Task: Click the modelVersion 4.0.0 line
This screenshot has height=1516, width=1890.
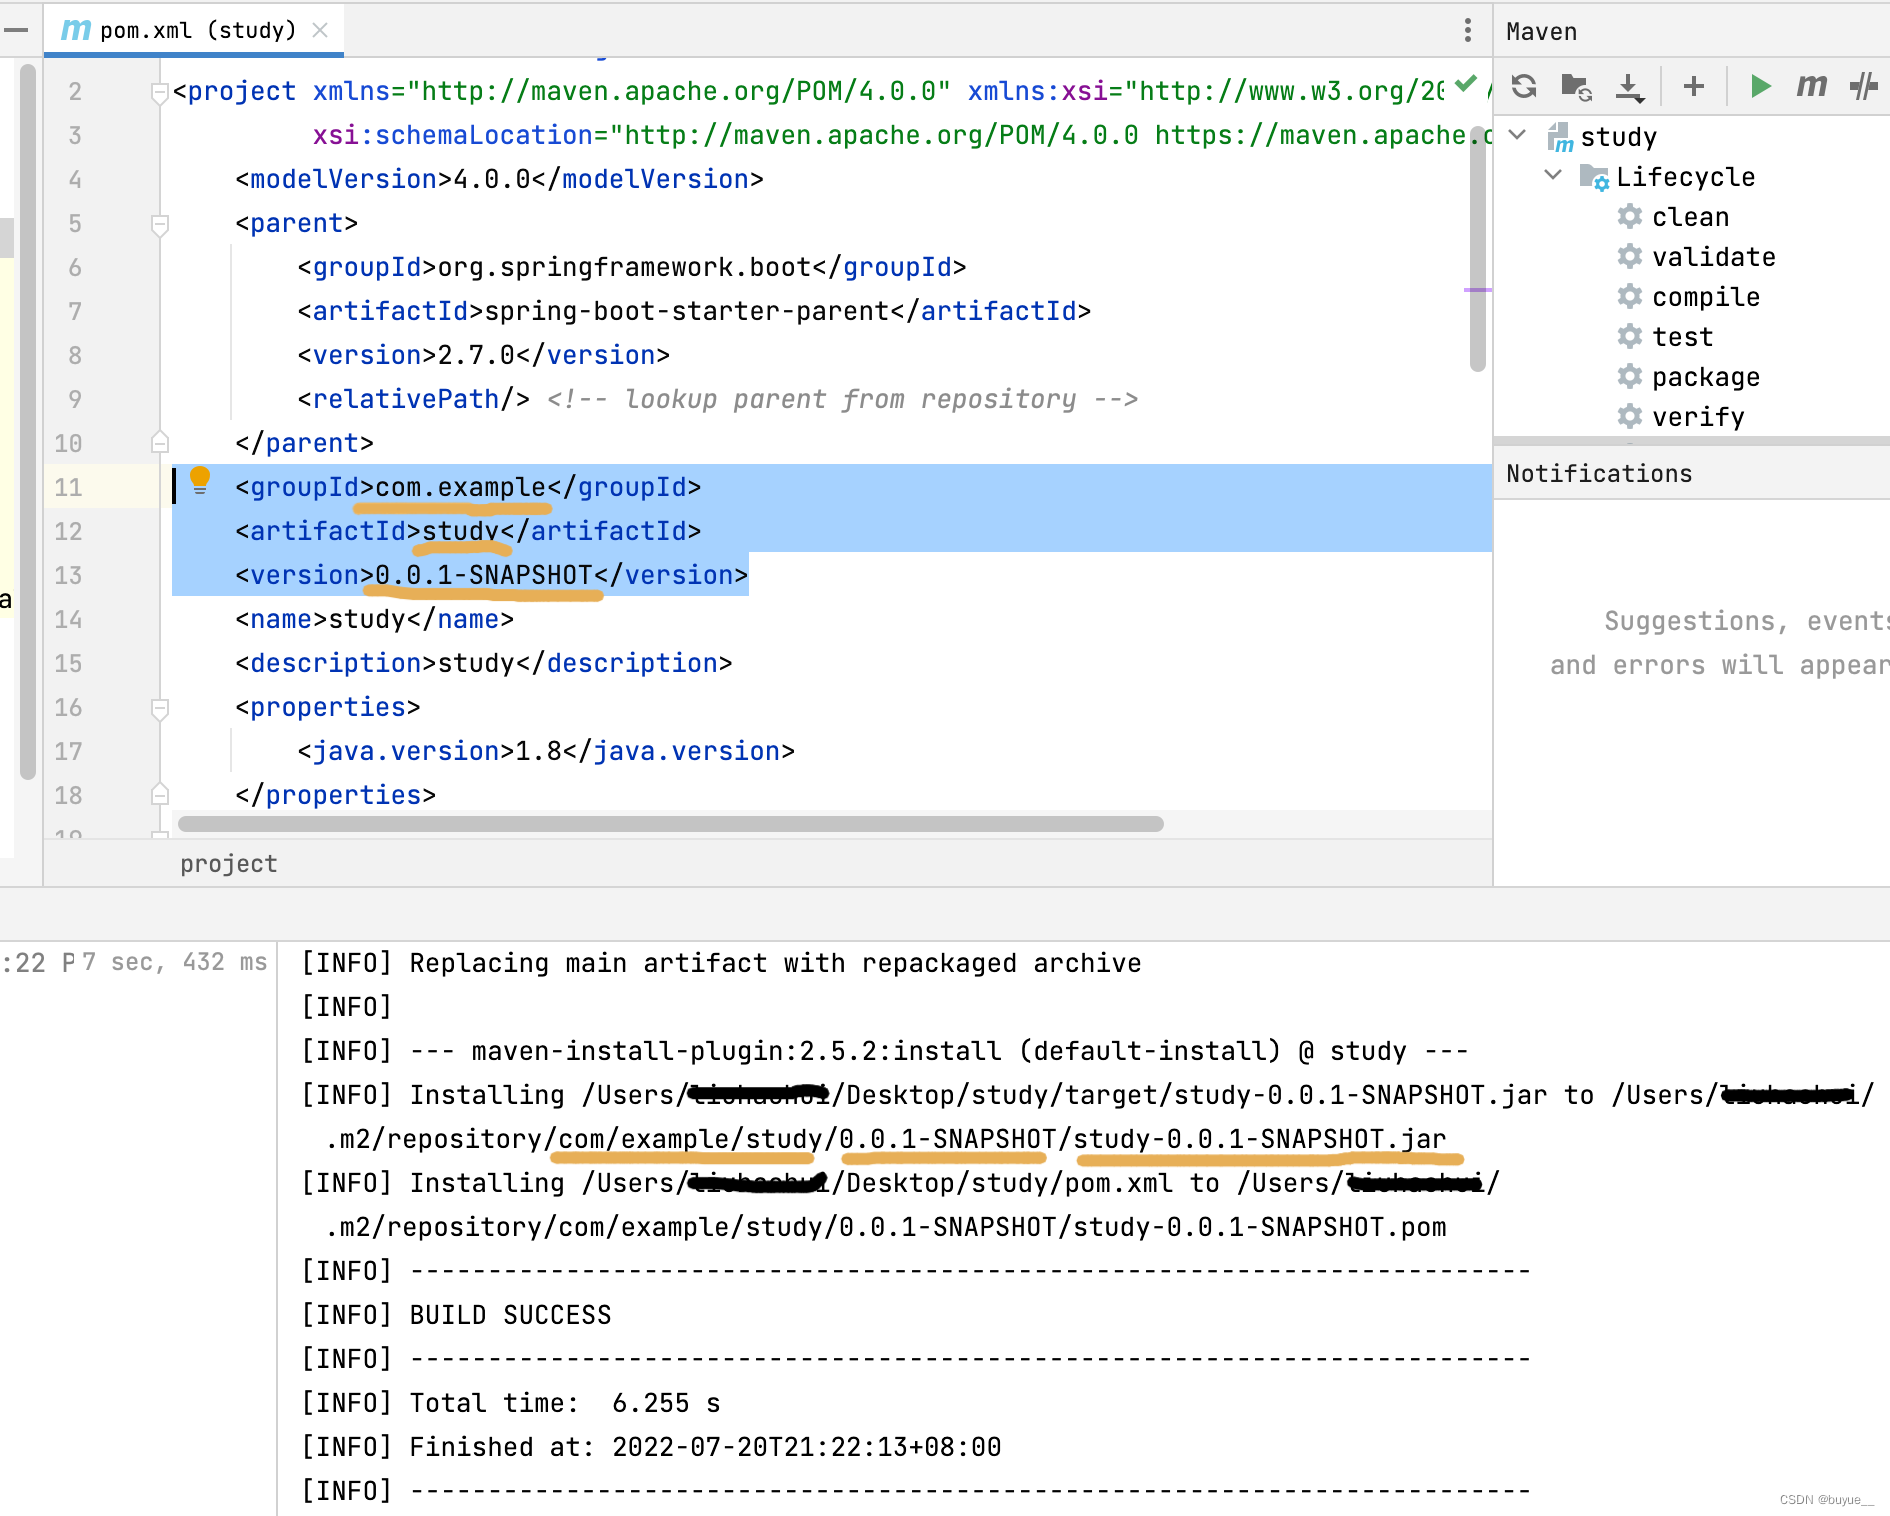Action: (x=499, y=179)
